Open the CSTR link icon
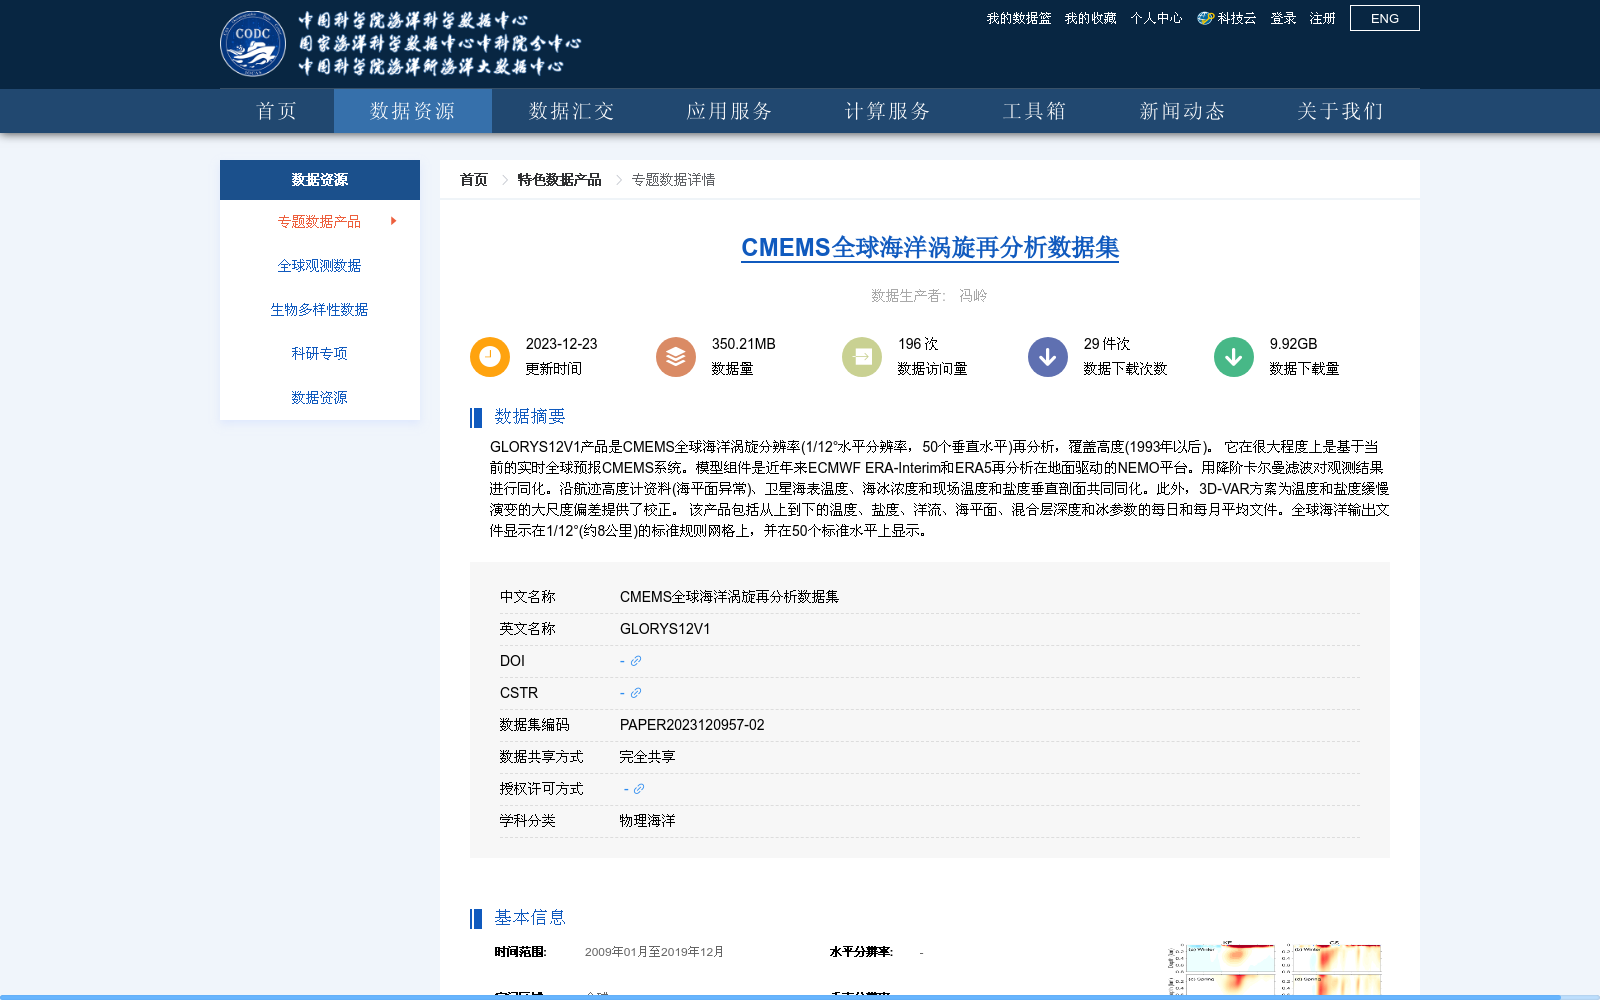The height and width of the screenshot is (1000, 1600). pos(636,693)
